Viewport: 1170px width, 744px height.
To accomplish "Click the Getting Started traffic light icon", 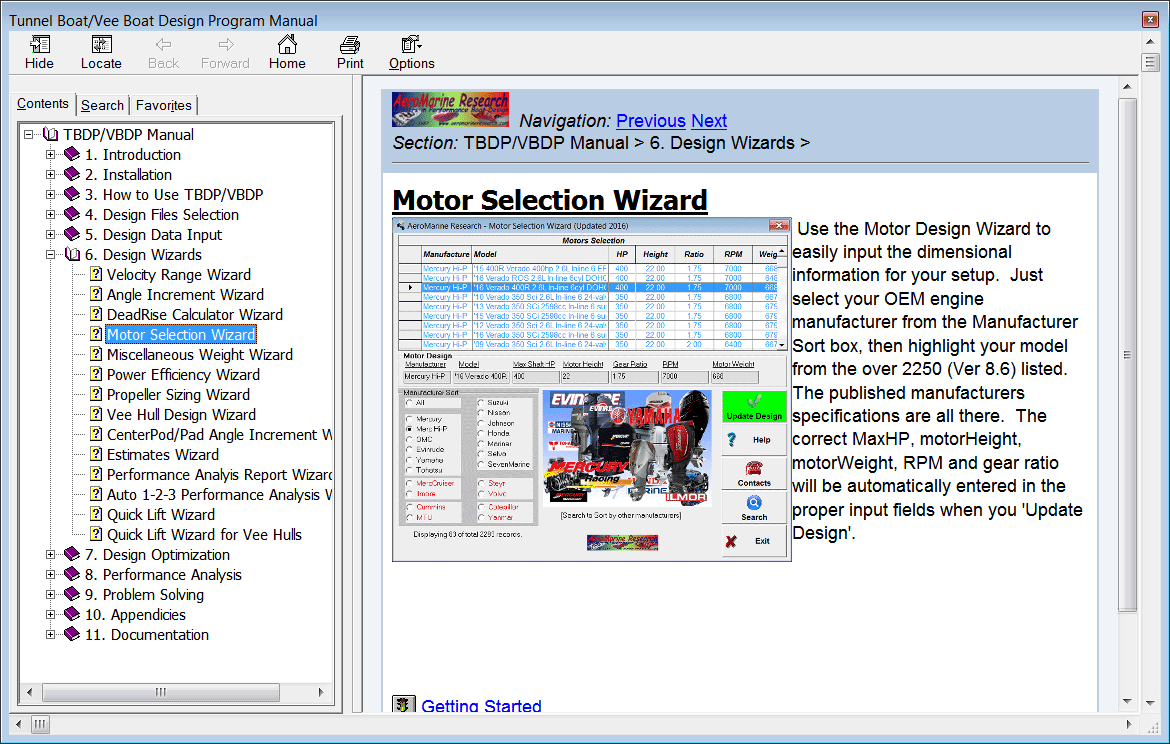I will point(404,704).
